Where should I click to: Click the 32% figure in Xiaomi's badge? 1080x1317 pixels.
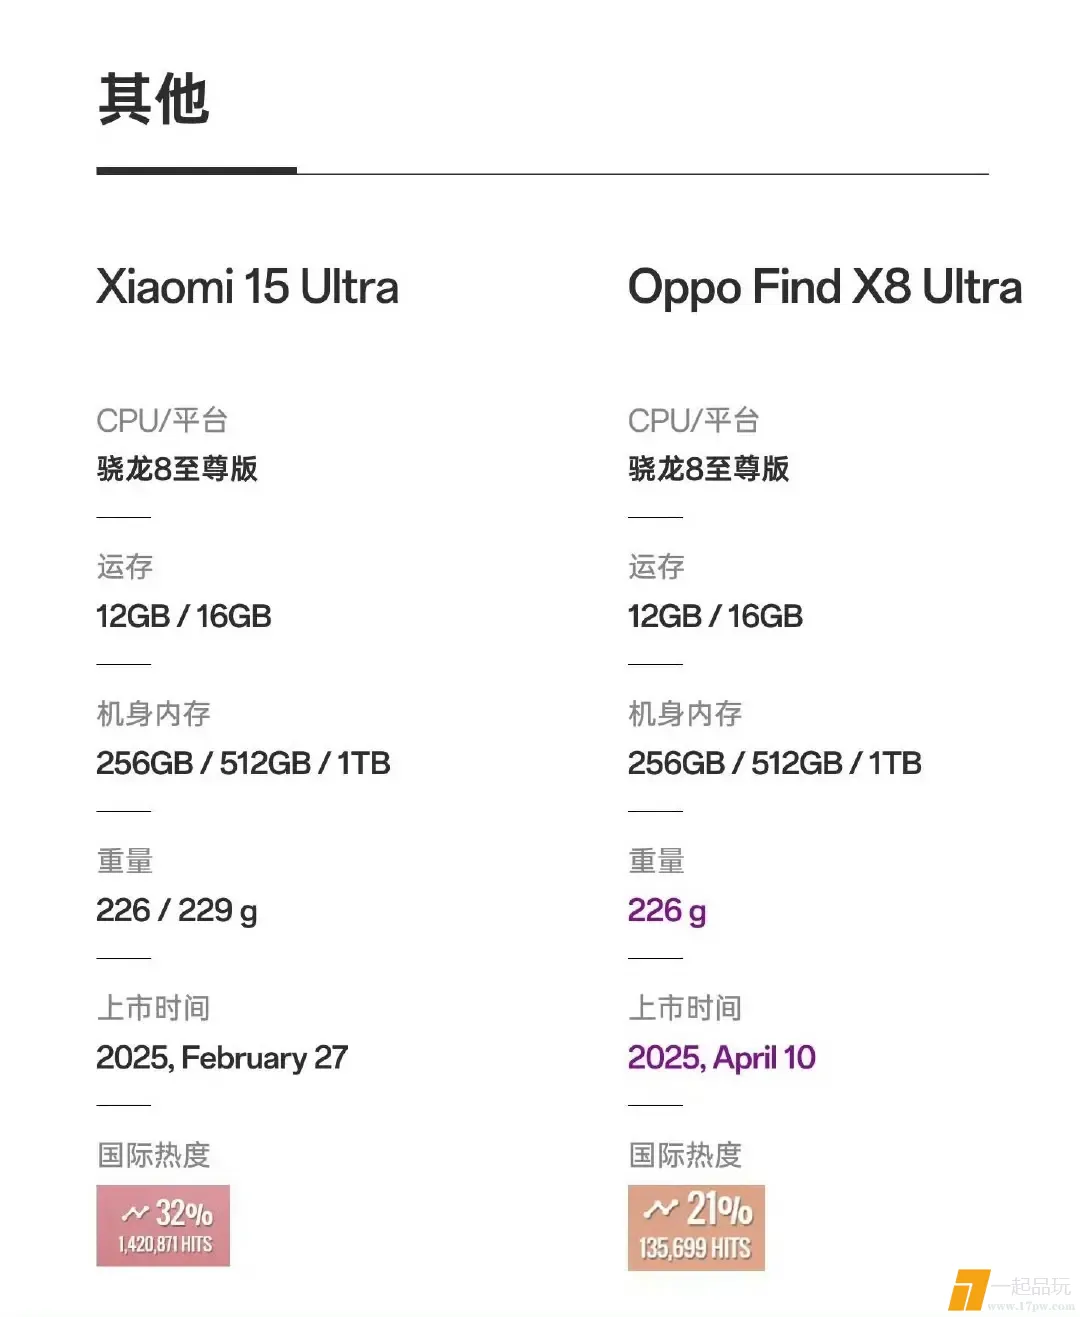point(185,1213)
